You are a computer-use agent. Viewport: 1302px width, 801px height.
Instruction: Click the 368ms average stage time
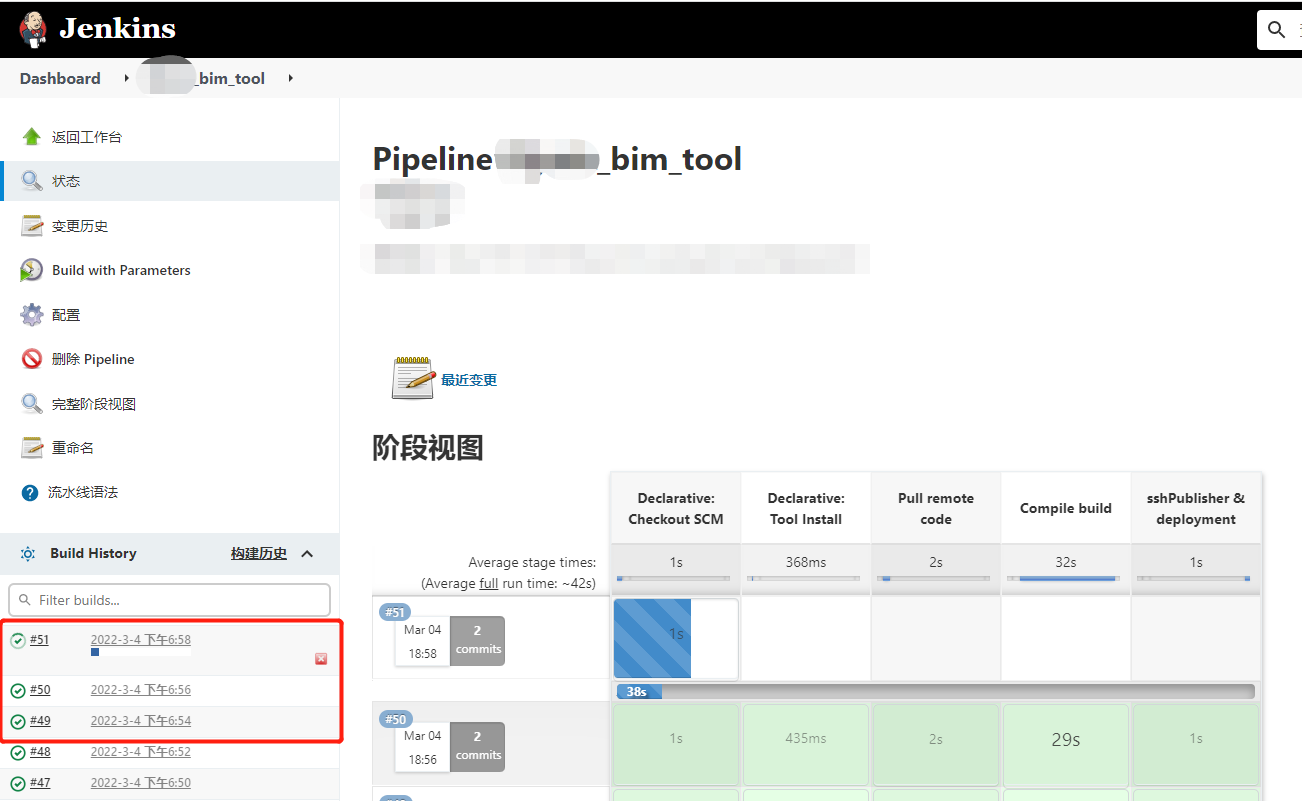pyautogui.click(x=806, y=562)
